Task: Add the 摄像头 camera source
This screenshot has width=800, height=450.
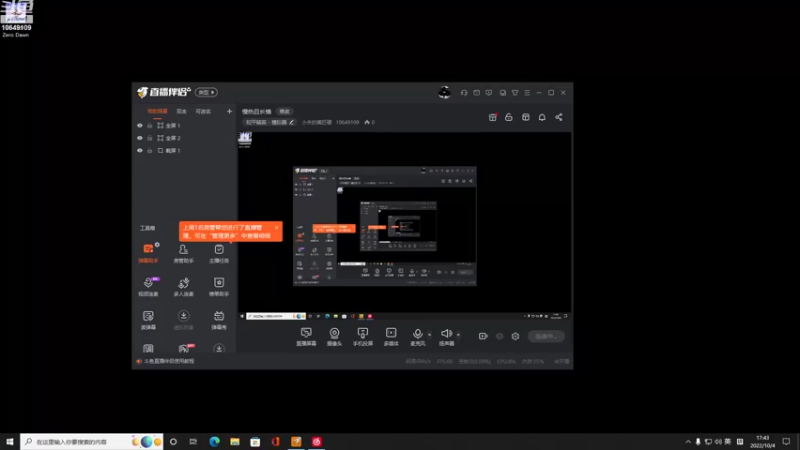Action: pyautogui.click(x=334, y=337)
